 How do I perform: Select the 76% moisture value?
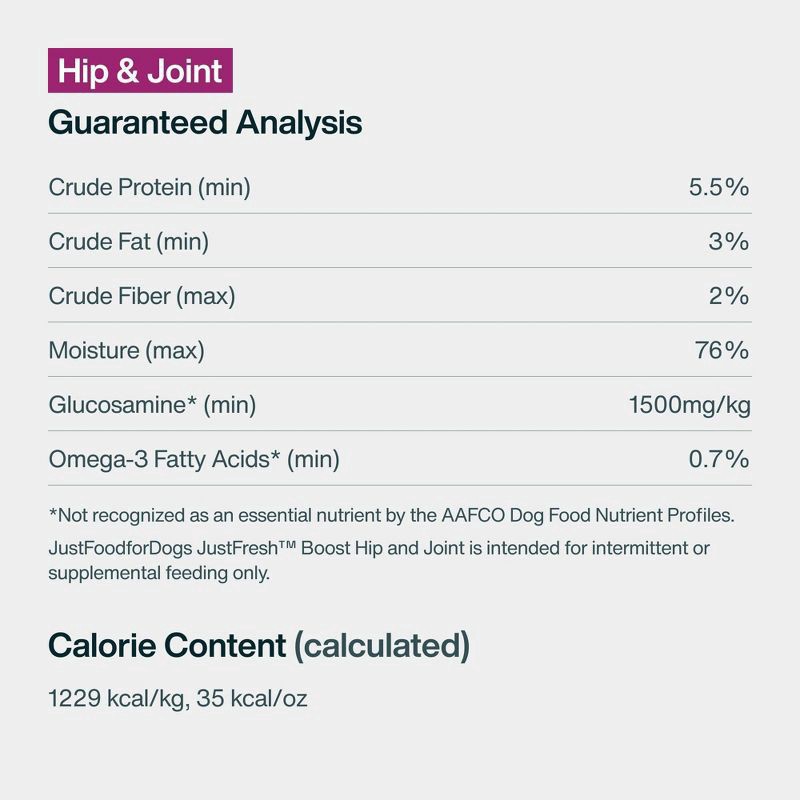pyautogui.click(x=721, y=350)
